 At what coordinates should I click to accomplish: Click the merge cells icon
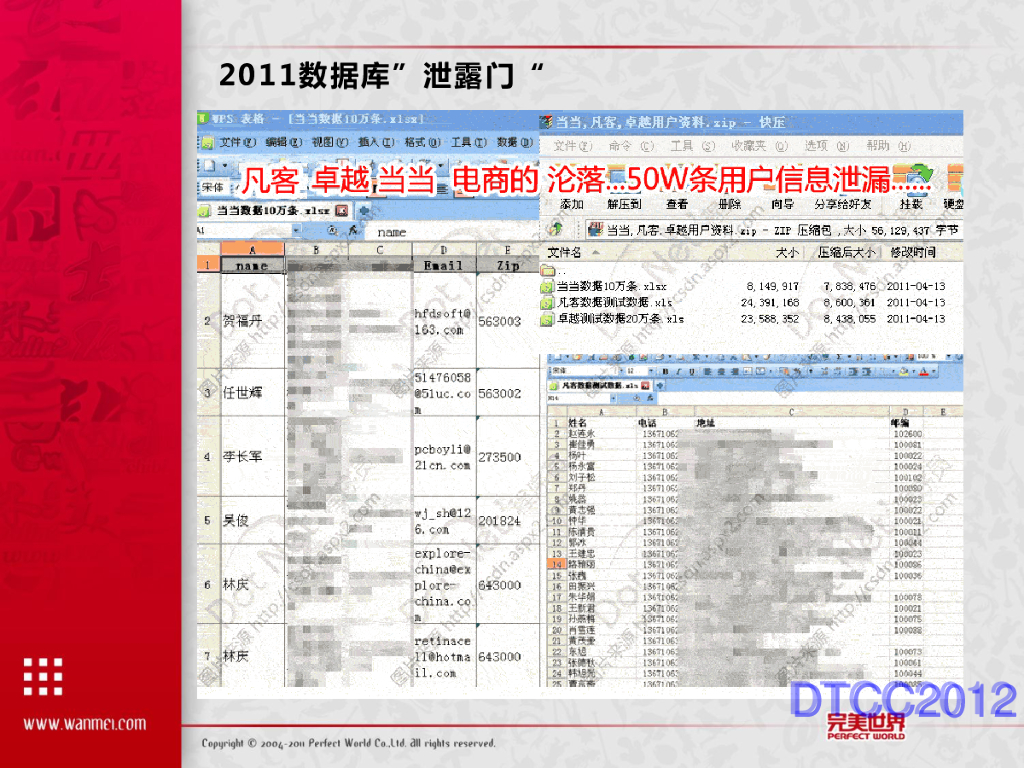[x=748, y=372]
